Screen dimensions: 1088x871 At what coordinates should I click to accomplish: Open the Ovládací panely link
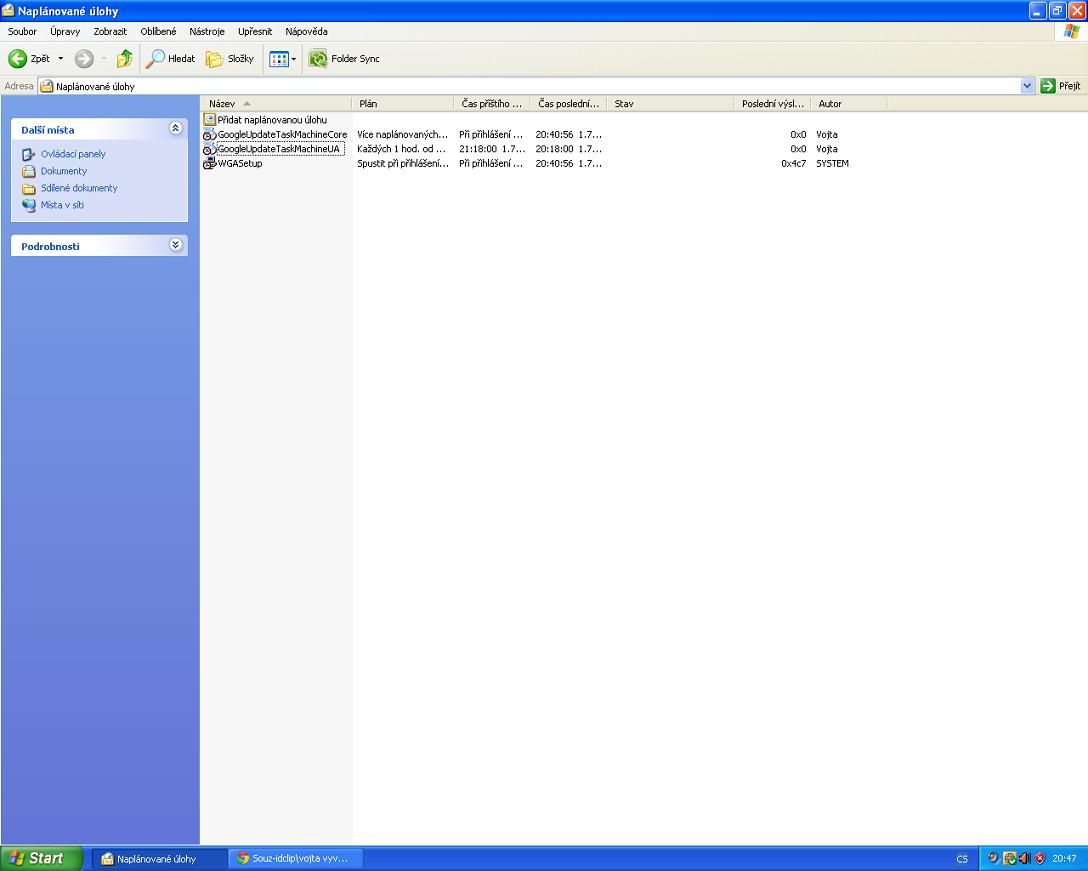point(73,154)
